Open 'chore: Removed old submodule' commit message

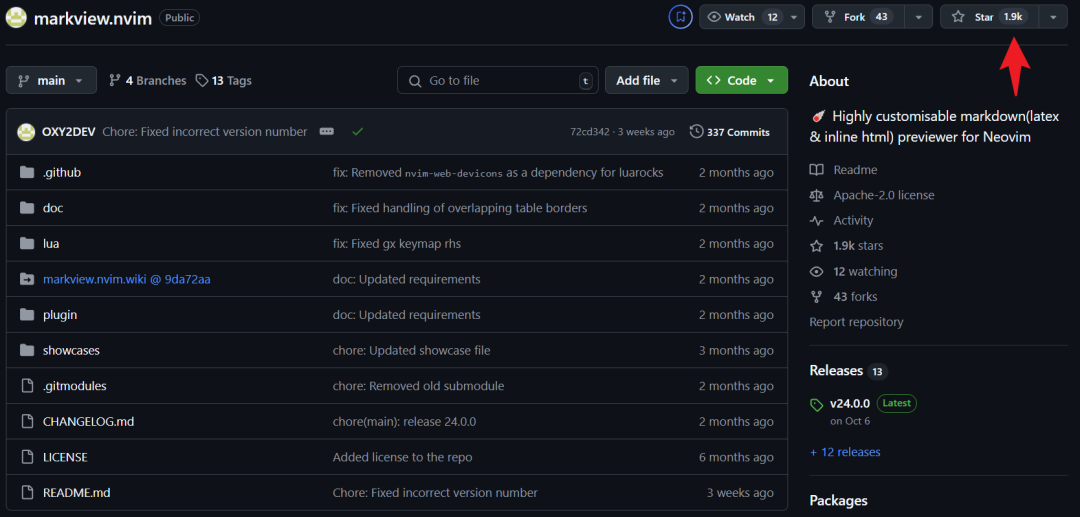(x=418, y=386)
